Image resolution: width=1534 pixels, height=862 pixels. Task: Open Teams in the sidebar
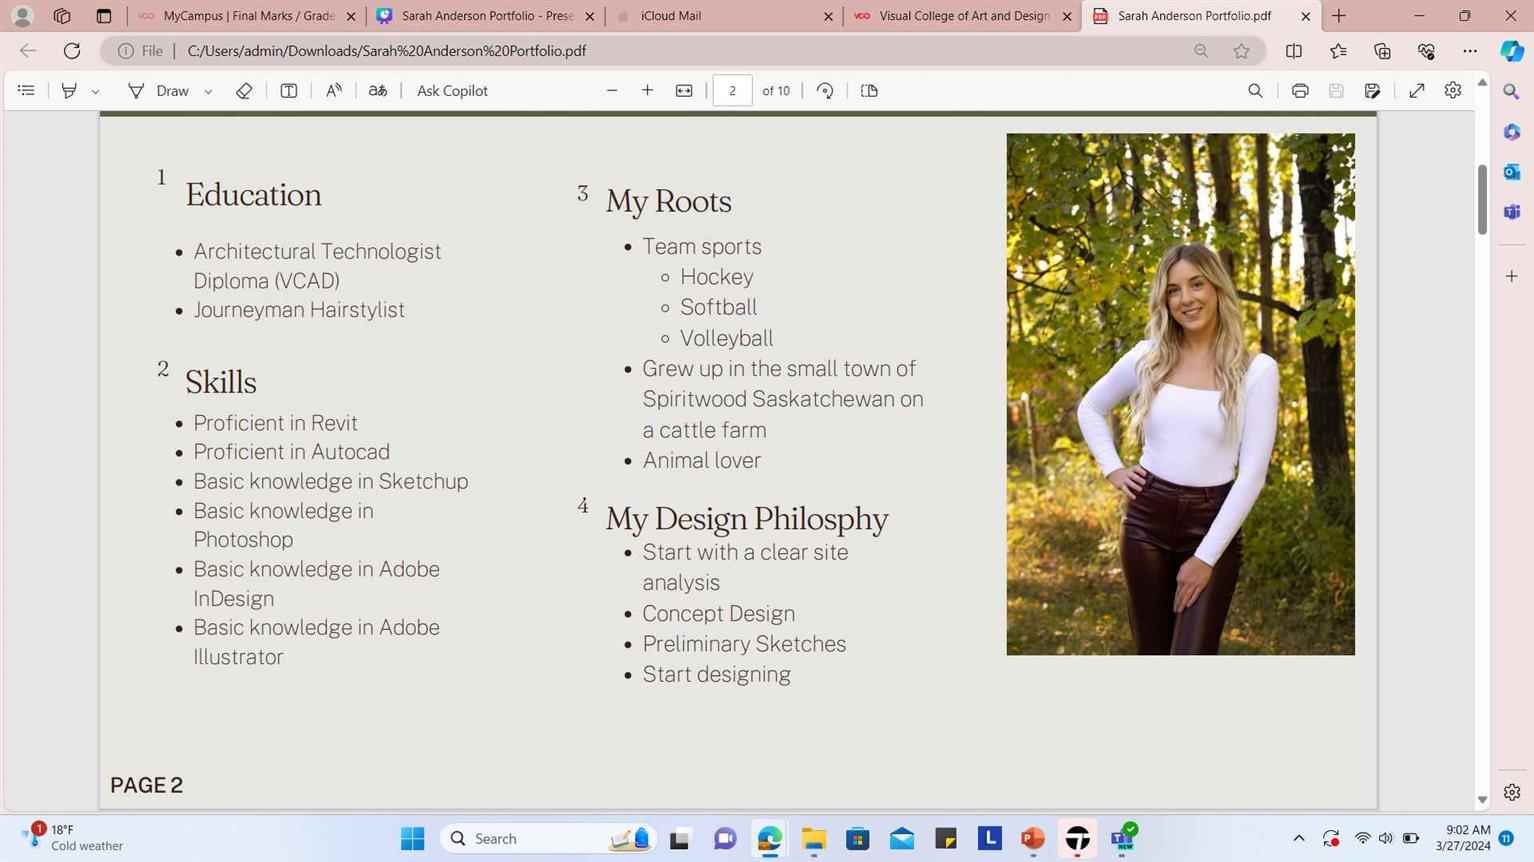[1512, 212]
